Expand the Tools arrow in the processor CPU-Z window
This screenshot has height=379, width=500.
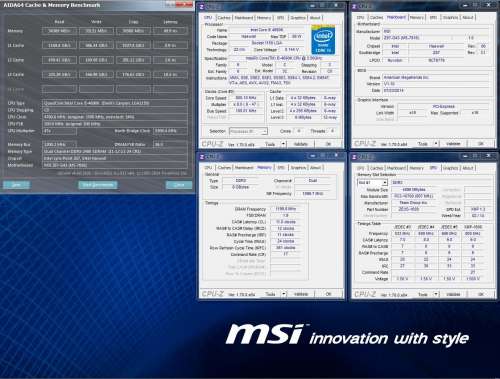283,144
